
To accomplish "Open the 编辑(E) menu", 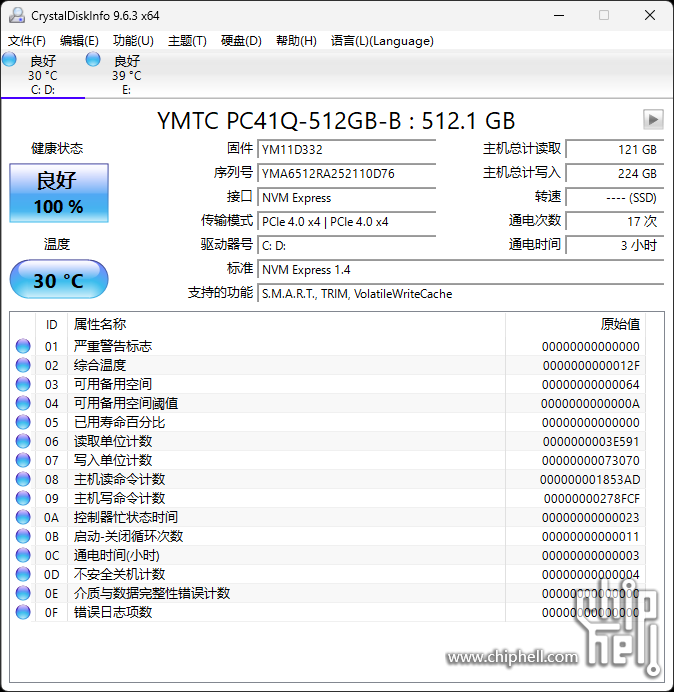I will pyautogui.click(x=79, y=41).
